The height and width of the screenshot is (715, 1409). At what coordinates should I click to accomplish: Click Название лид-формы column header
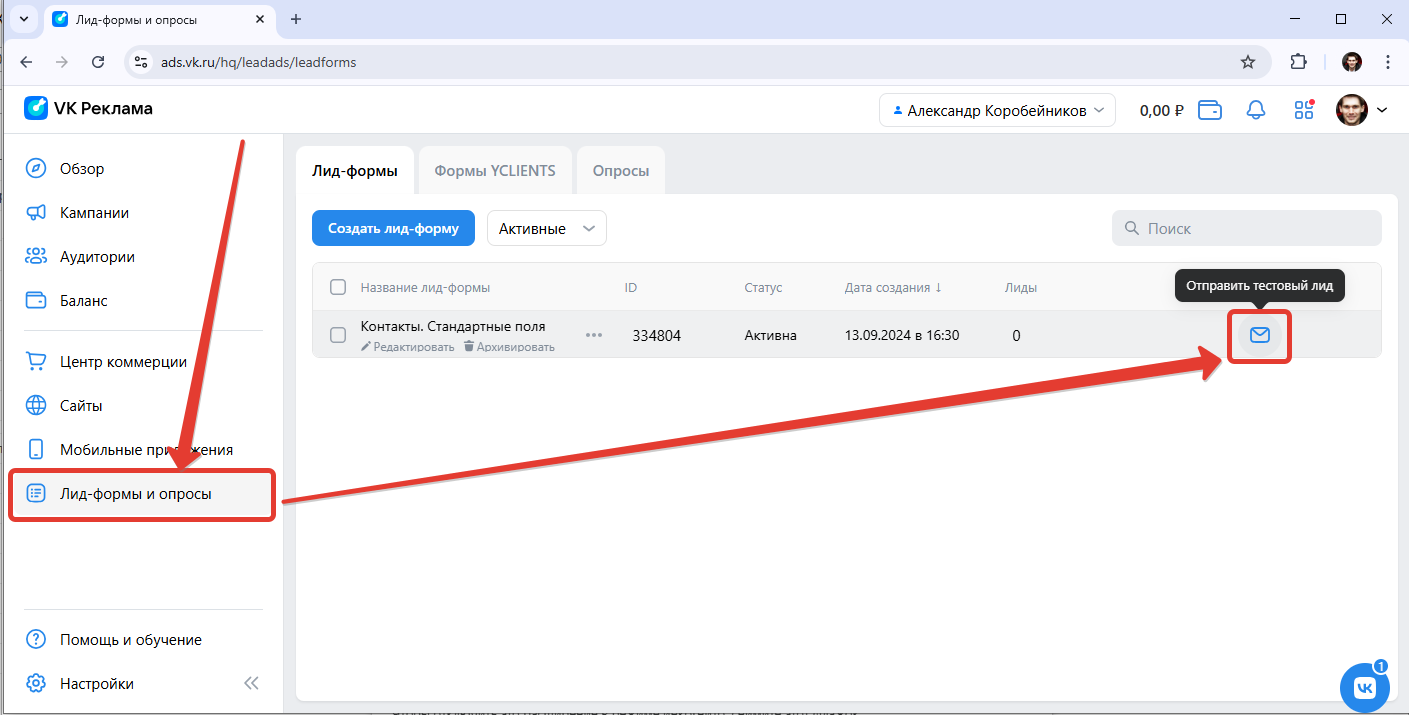(x=425, y=287)
